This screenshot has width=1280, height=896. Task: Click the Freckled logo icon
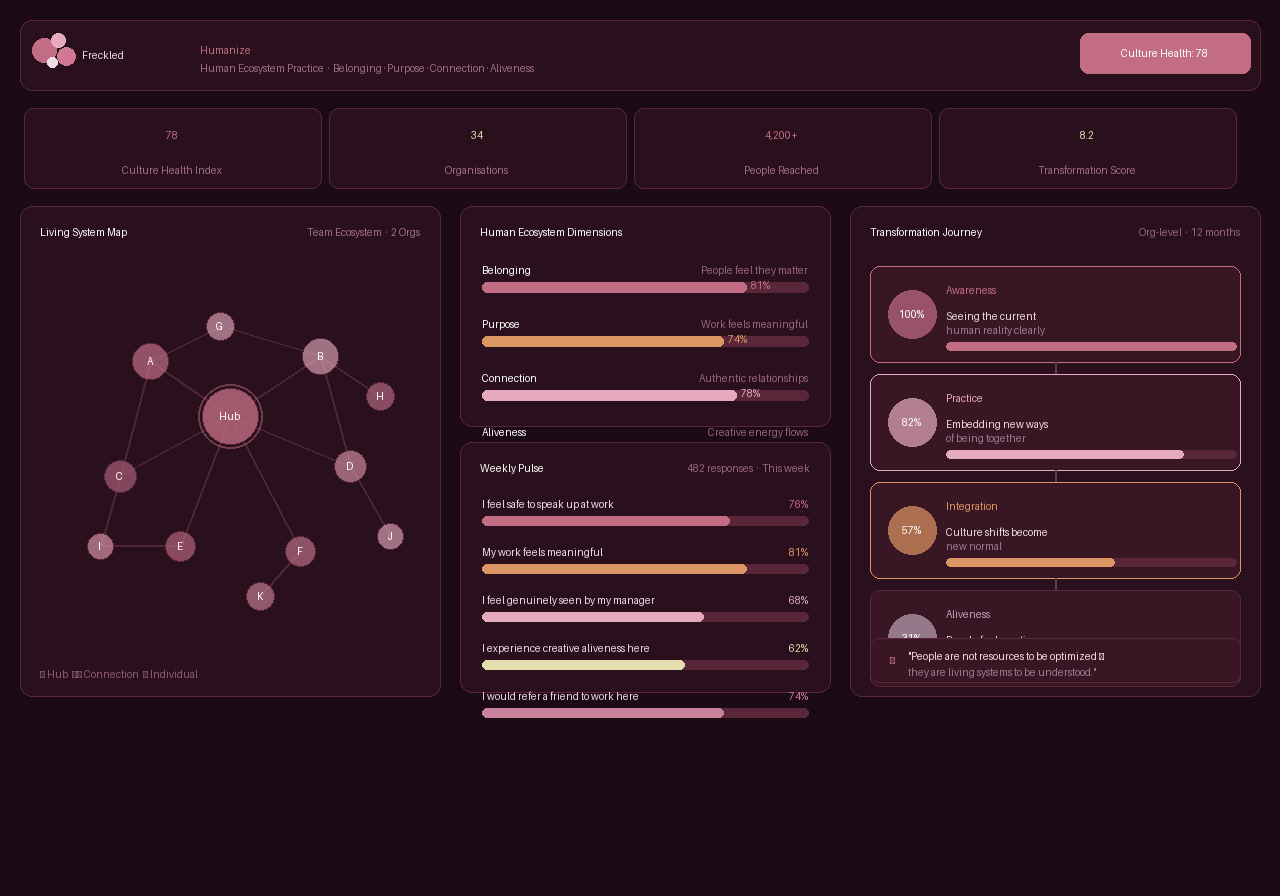(54, 51)
